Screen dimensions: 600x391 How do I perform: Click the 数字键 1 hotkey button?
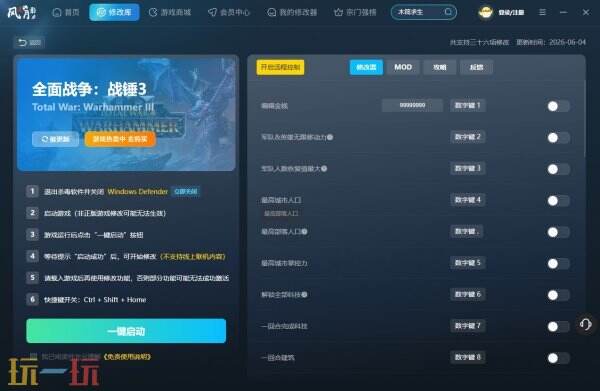click(x=468, y=105)
